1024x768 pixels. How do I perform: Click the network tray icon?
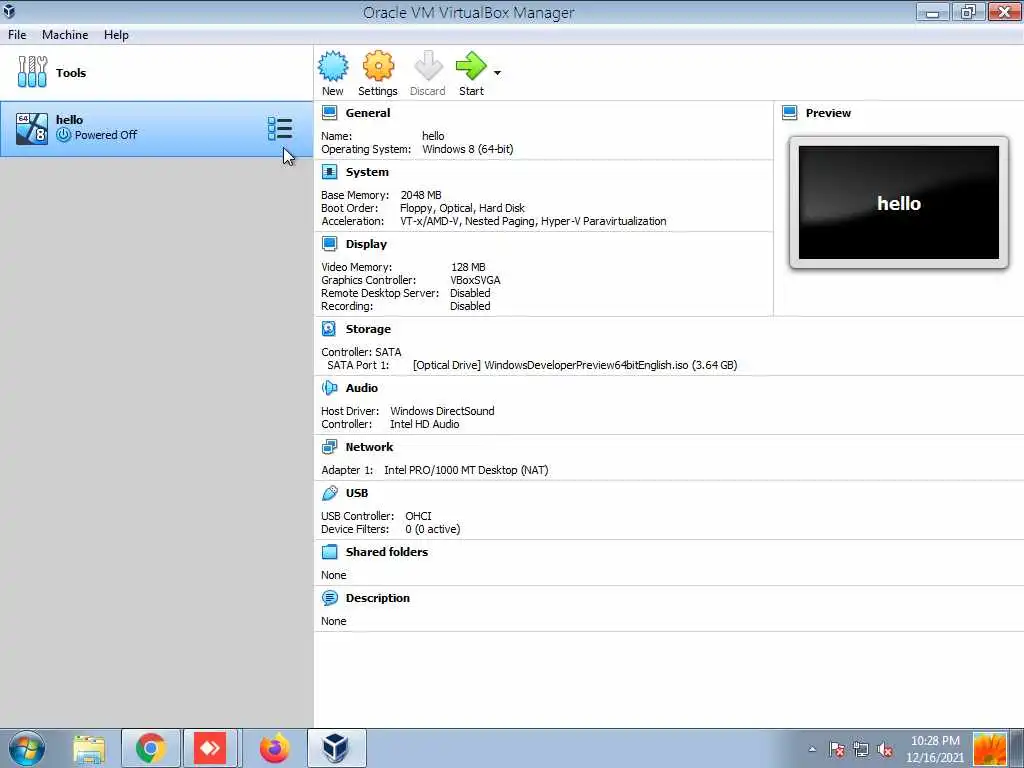(x=861, y=749)
